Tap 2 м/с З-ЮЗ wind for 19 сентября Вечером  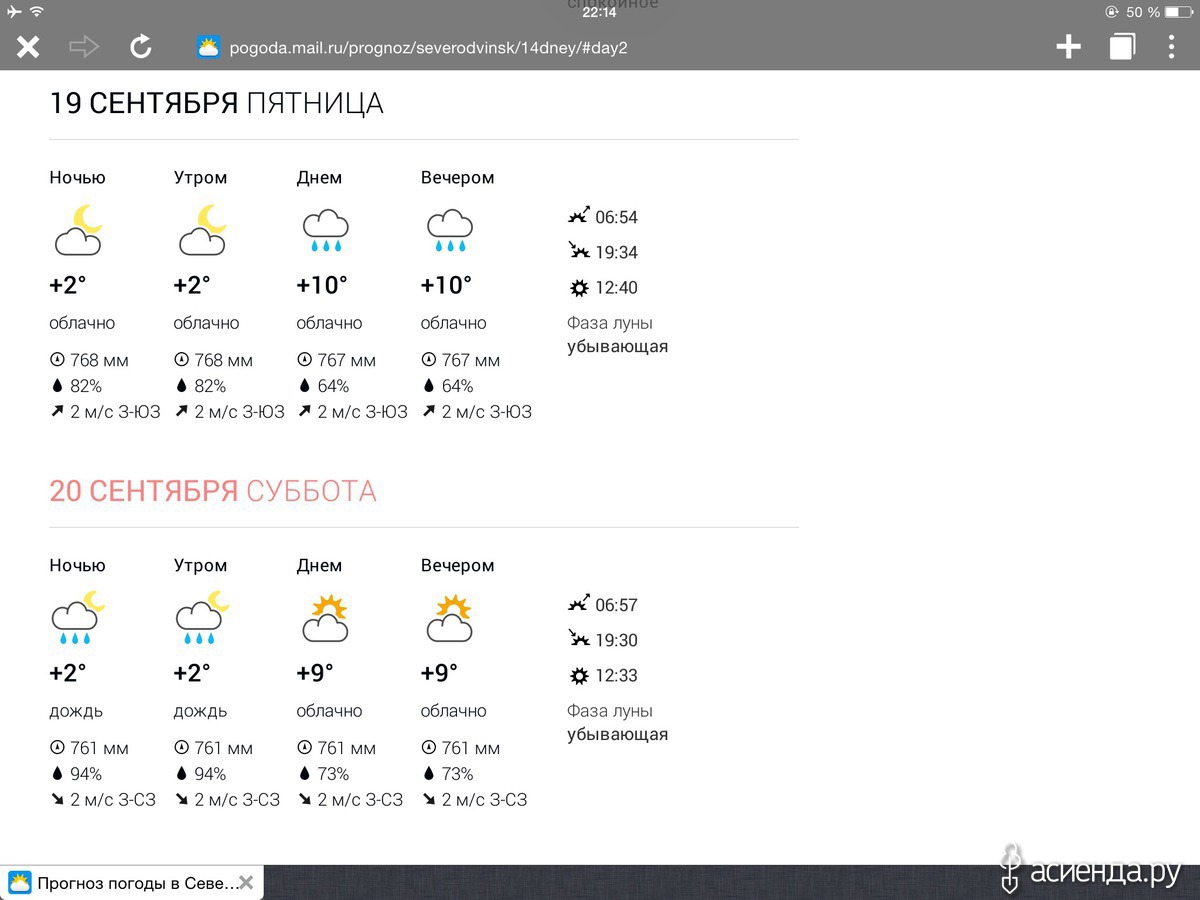coord(486,412)
